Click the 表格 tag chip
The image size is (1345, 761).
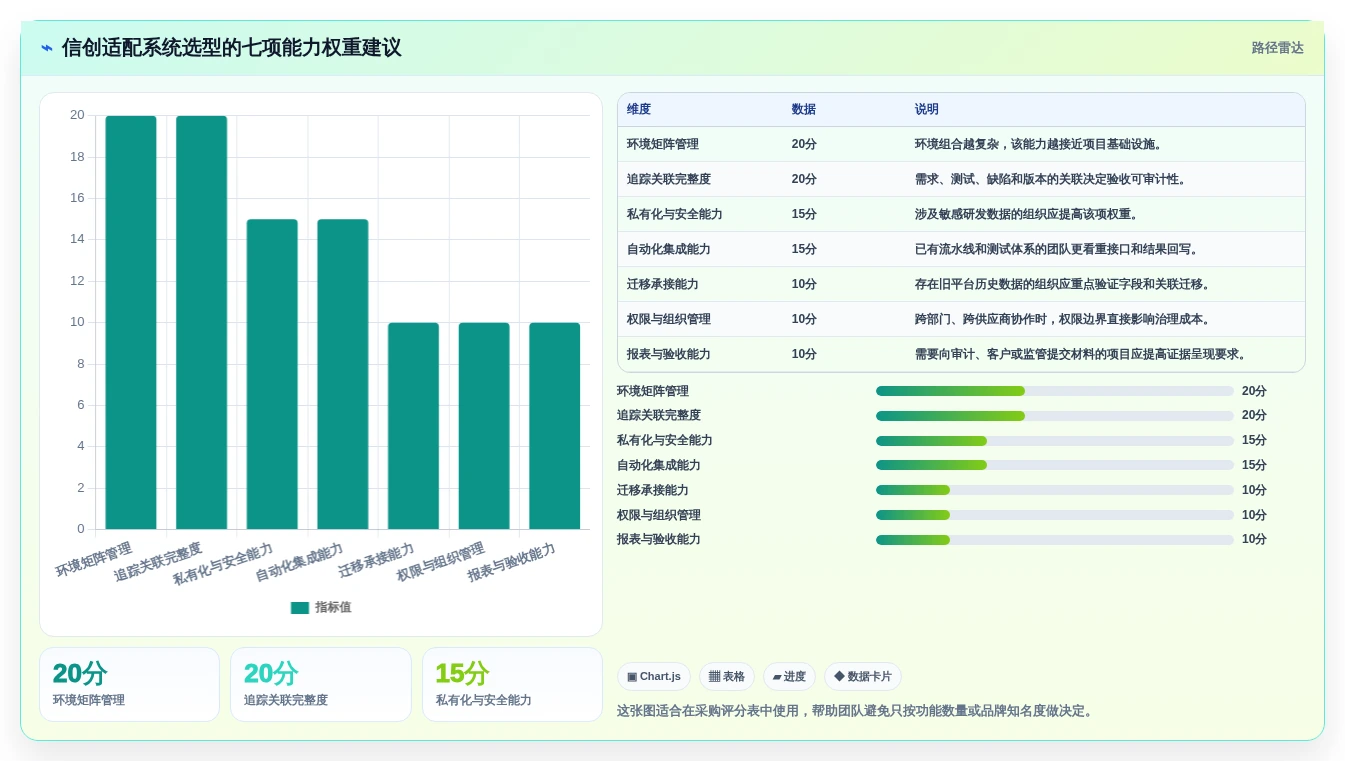pyautogui.click(x=727, y=677)
